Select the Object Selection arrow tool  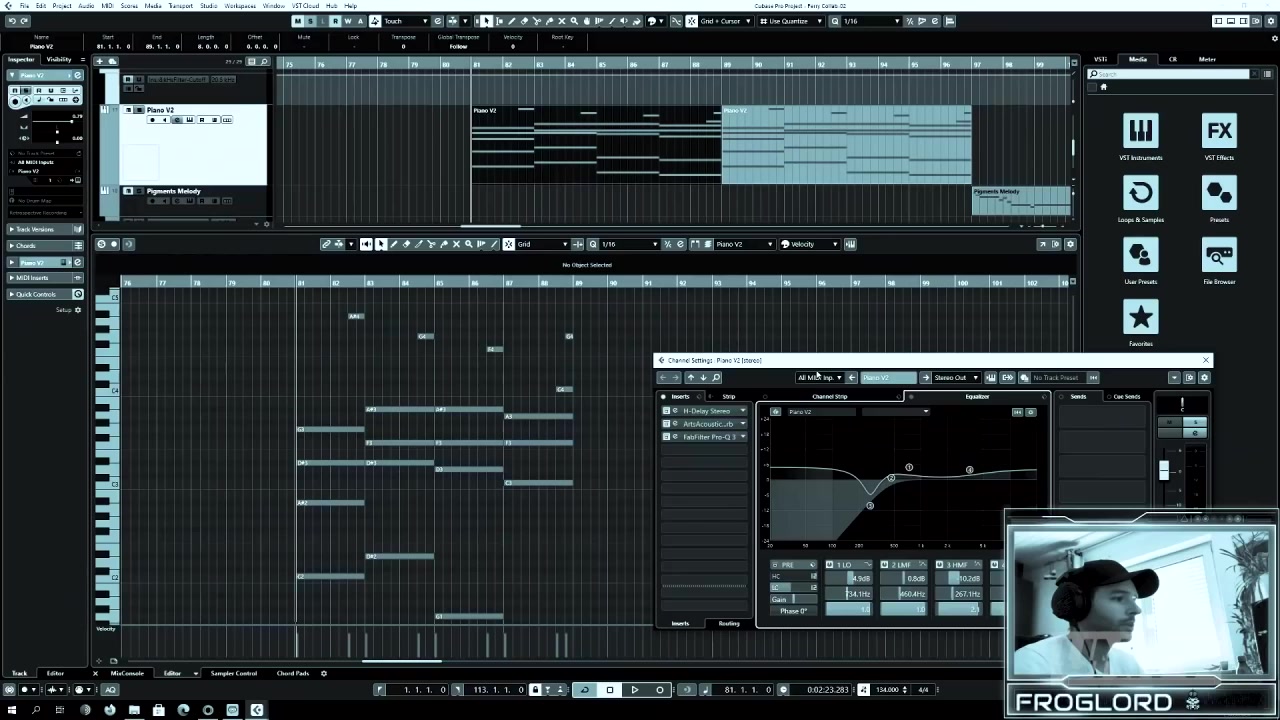486,21
